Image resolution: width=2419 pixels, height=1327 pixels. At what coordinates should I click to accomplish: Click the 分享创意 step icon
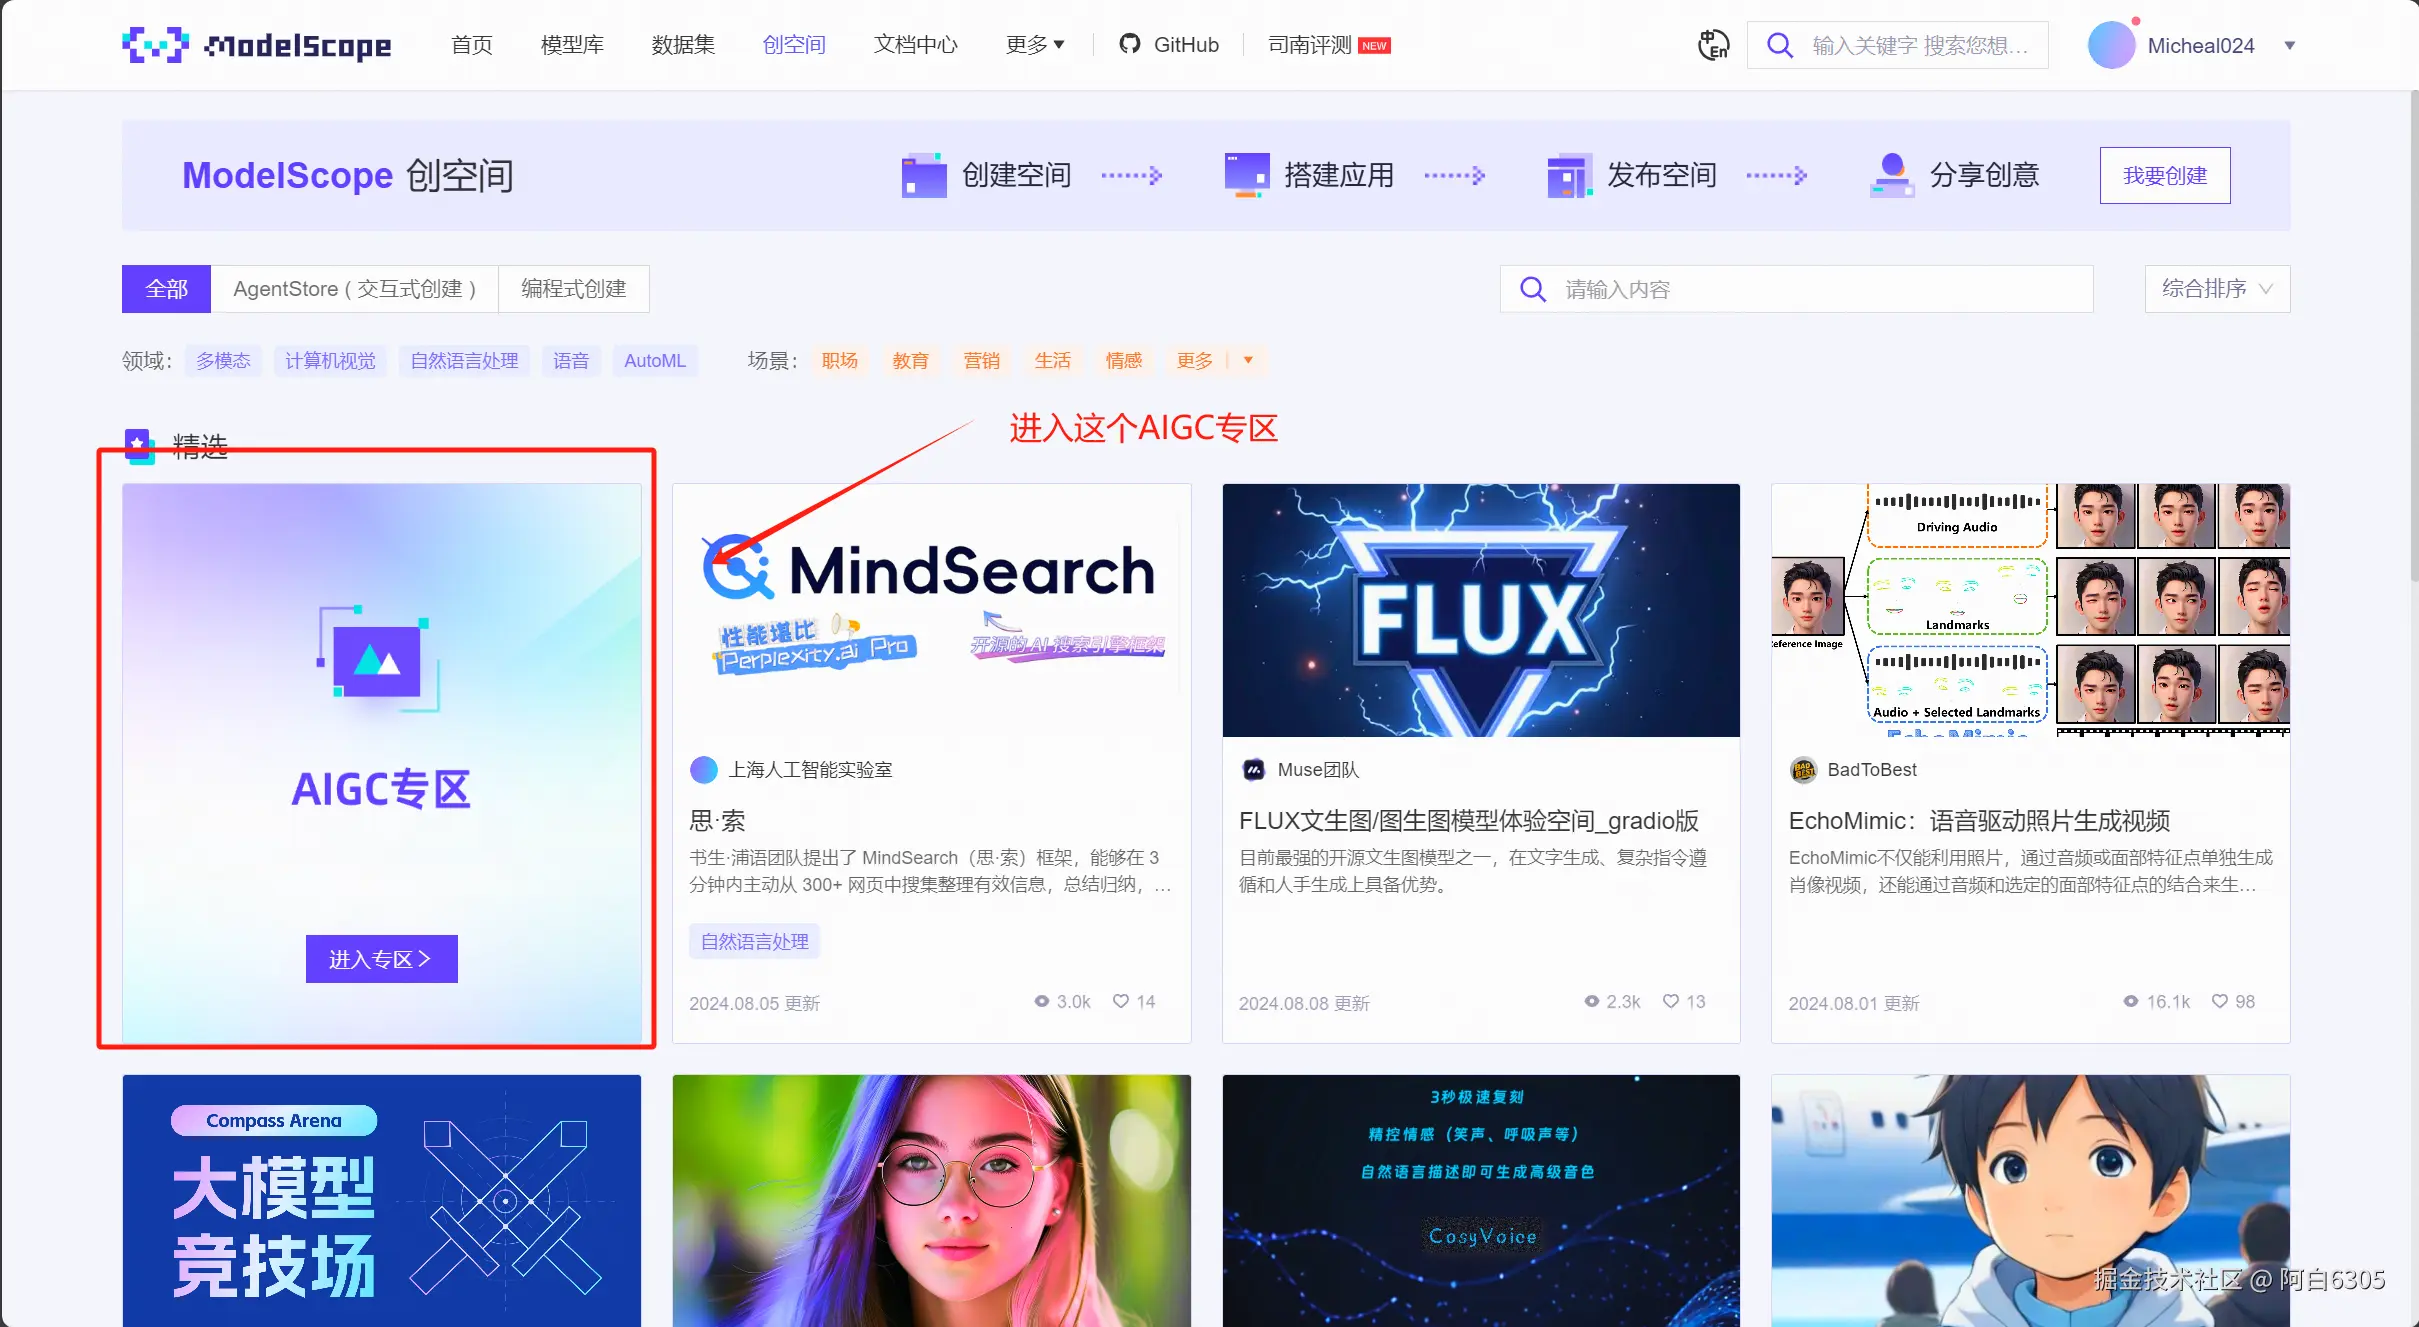(x=1891, y=176)
